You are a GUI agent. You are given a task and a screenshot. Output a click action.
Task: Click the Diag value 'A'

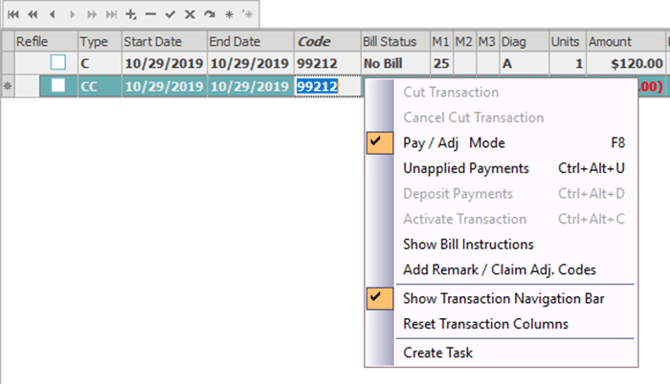(524, 63)
